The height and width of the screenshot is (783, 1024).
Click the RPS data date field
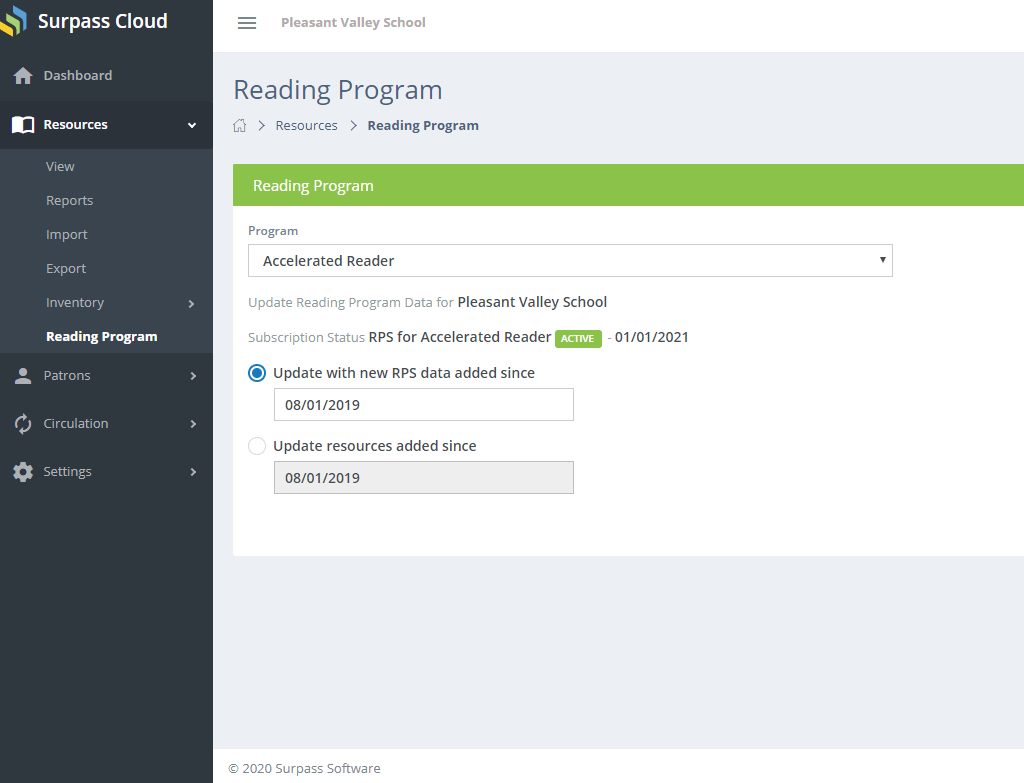coord(424,405)
